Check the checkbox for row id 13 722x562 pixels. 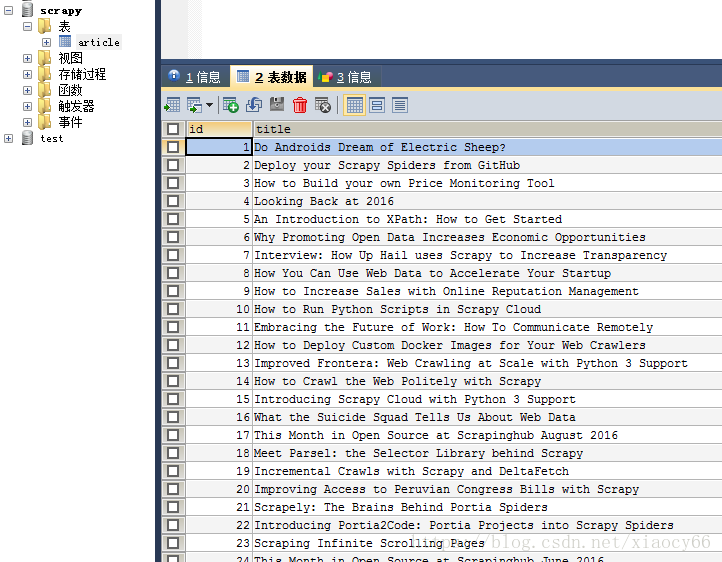[x=173, y=363]
